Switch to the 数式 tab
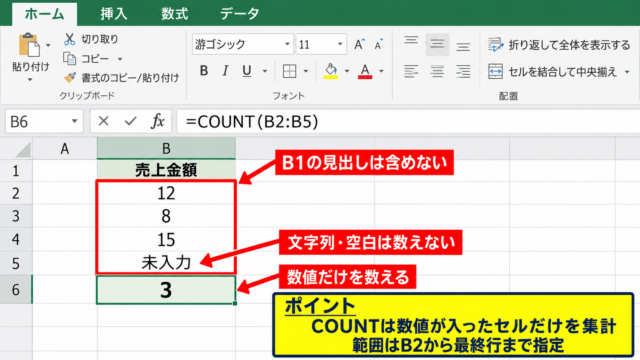The width and height of the screenshot is (640, 360). click(174, 14)
